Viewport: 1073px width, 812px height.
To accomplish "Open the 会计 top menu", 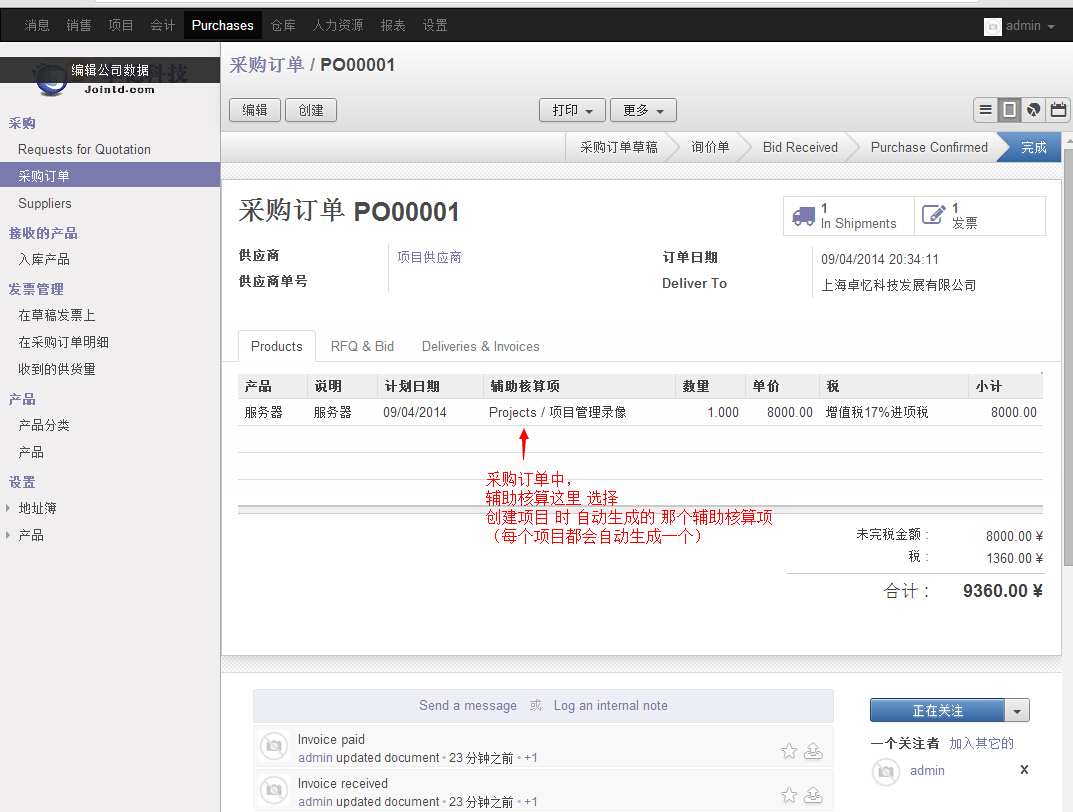I will point(162,26).
